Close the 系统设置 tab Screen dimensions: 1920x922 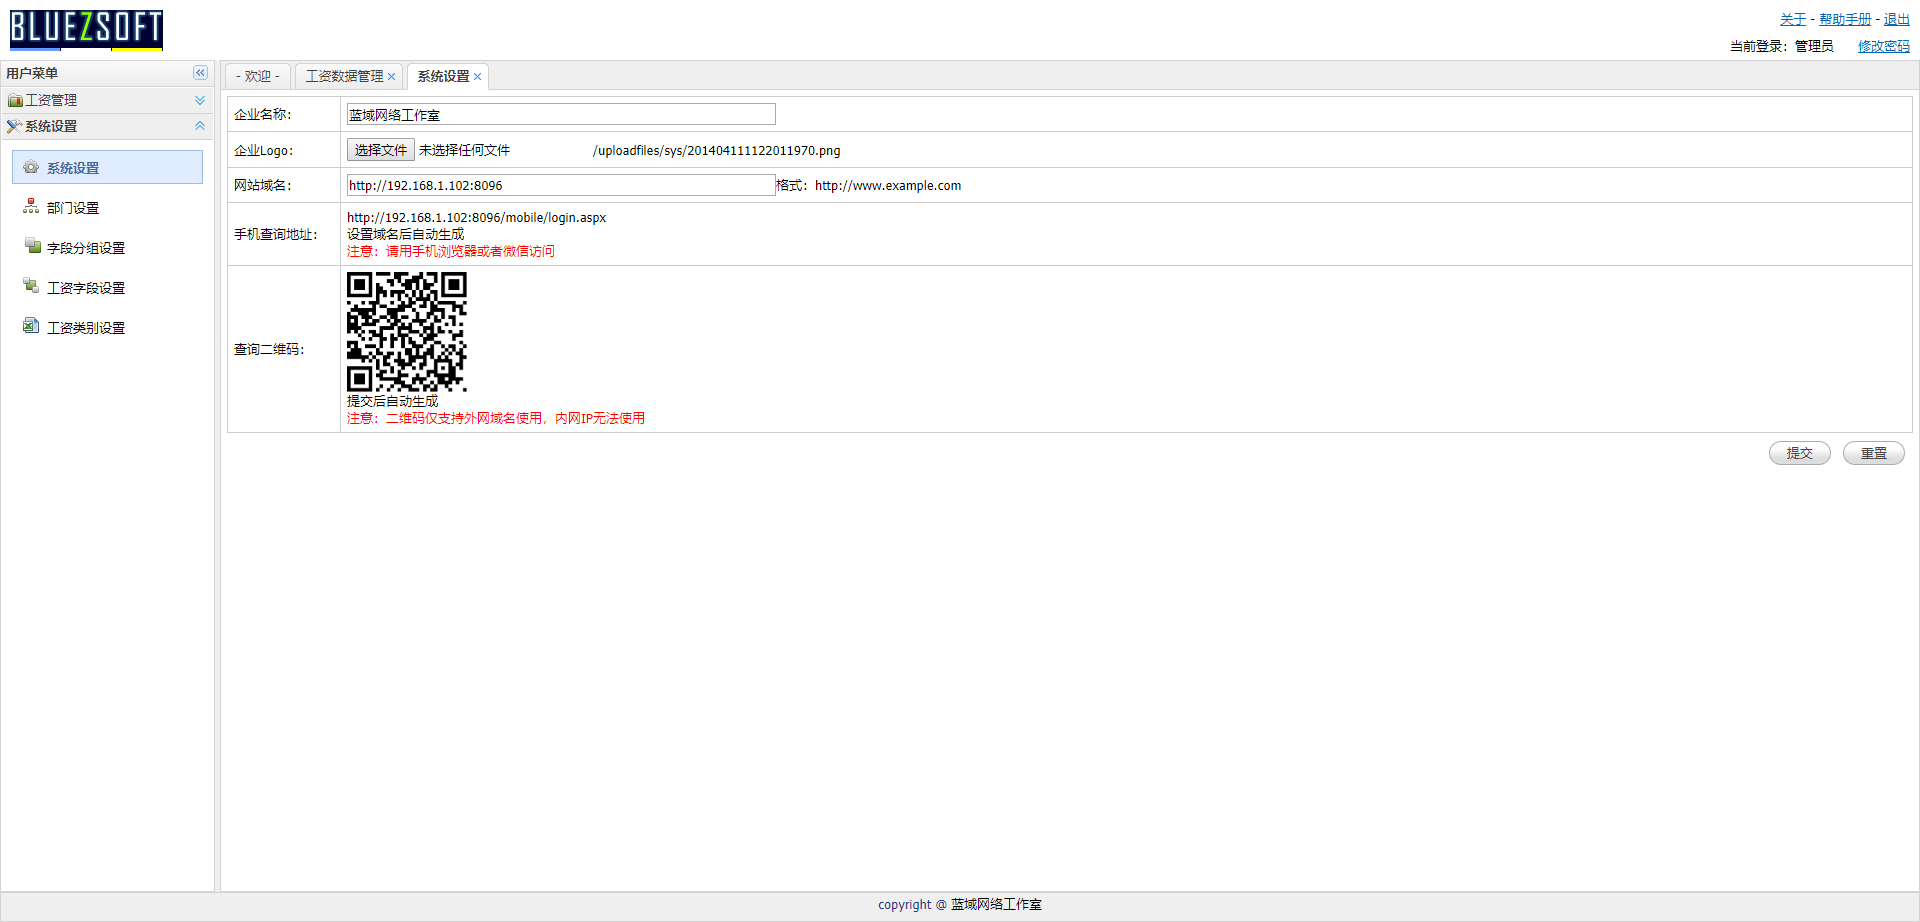(478, 77)
